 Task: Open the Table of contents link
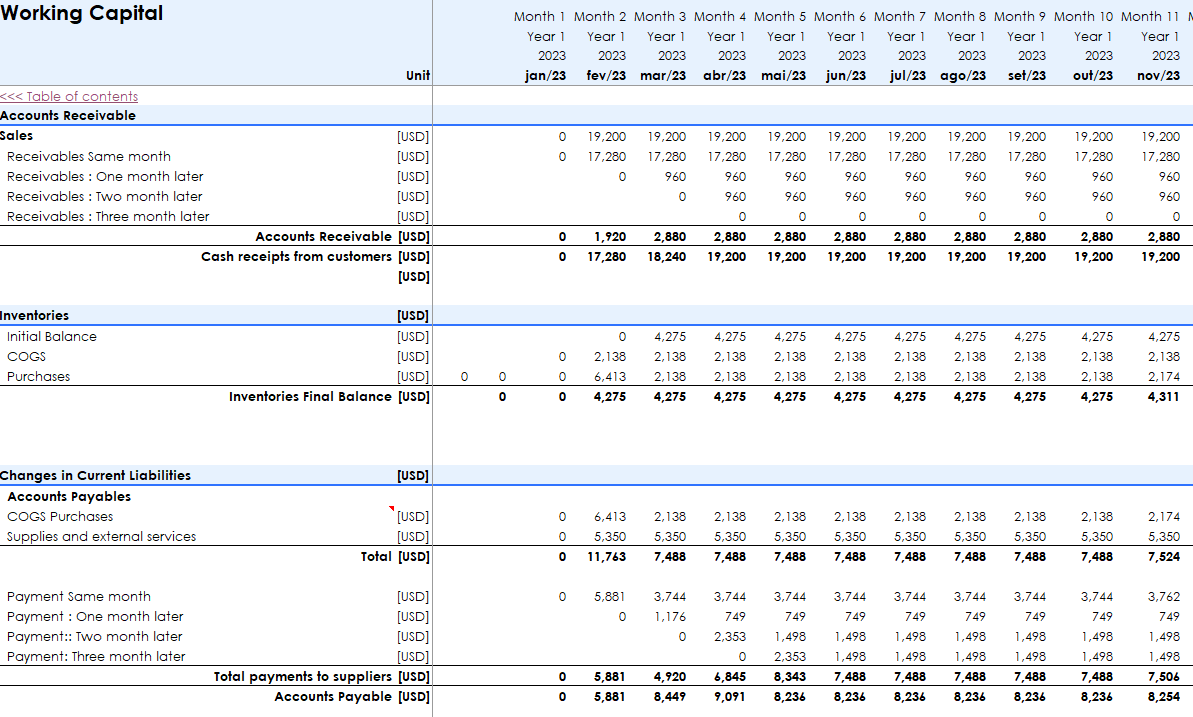[x=69, y=96]
